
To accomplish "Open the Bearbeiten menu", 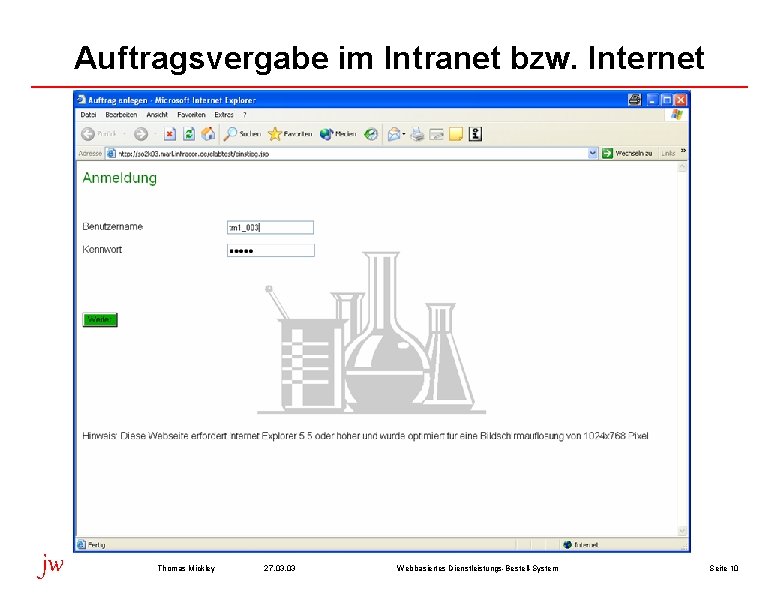I will [x=121, y=115].
